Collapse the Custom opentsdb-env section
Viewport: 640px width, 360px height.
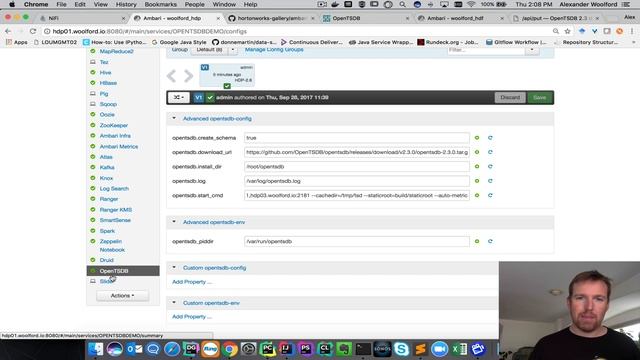[174, 303]
